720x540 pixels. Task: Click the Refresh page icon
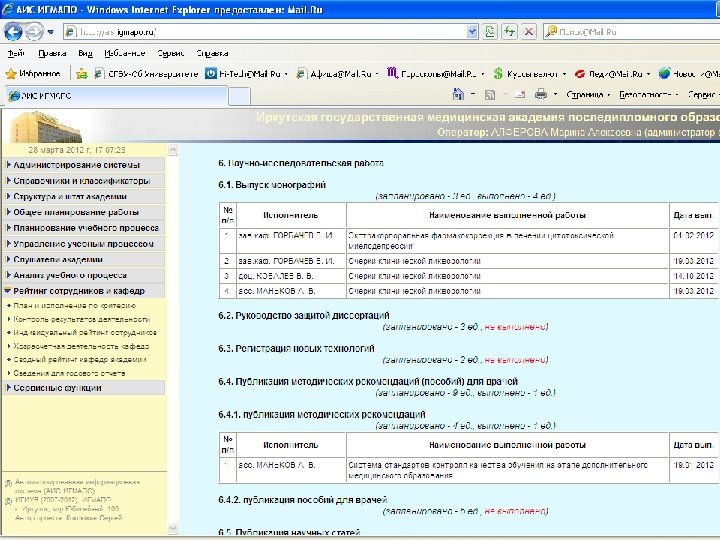tap(509, 32)
